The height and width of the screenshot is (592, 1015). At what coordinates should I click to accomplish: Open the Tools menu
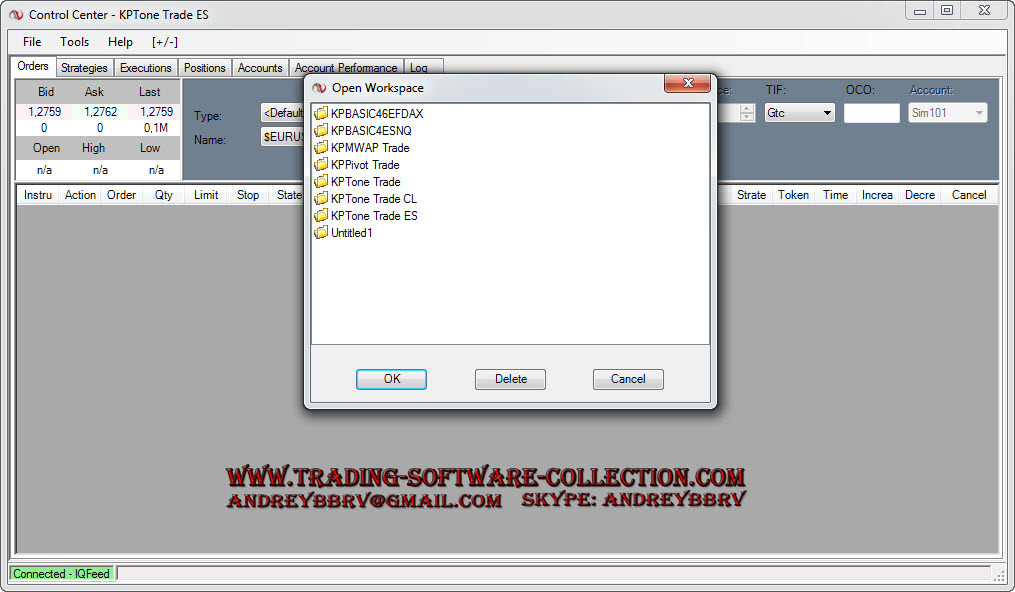[74, 42]
